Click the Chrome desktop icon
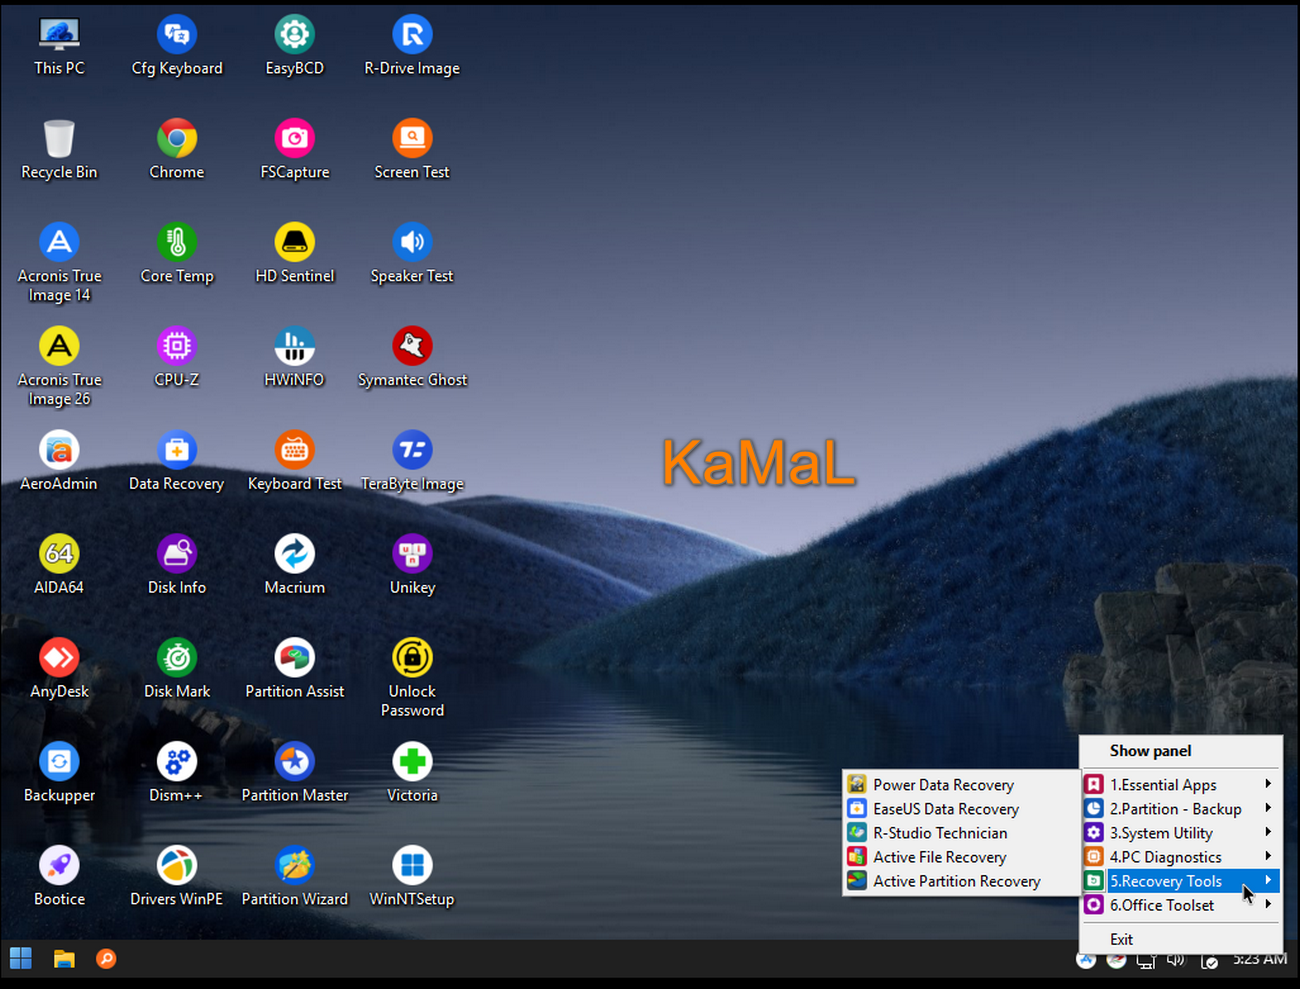This screenshot has height=989, width=1300. (x=177, y=151)
